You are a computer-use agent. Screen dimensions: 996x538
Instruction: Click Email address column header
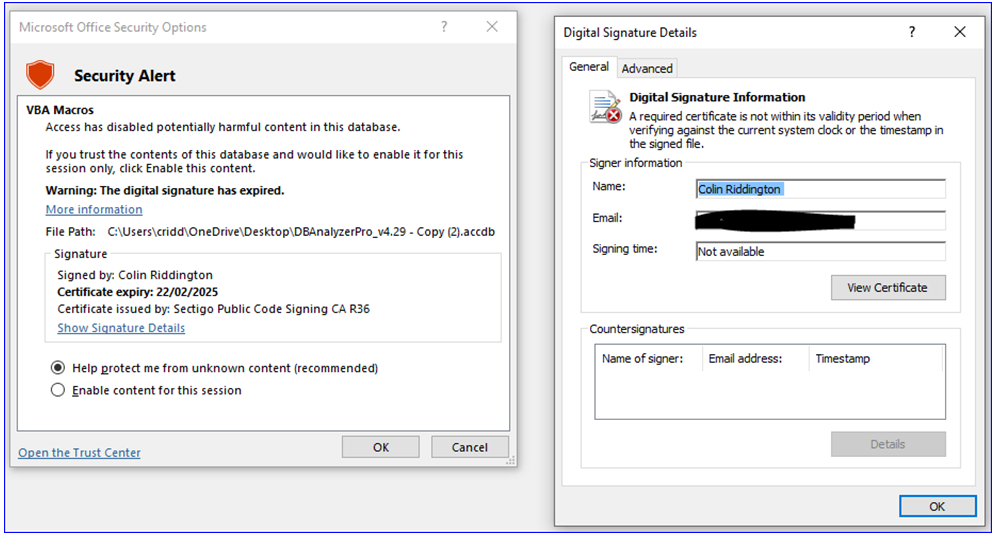pyautogui.click(x=755, y=359)
